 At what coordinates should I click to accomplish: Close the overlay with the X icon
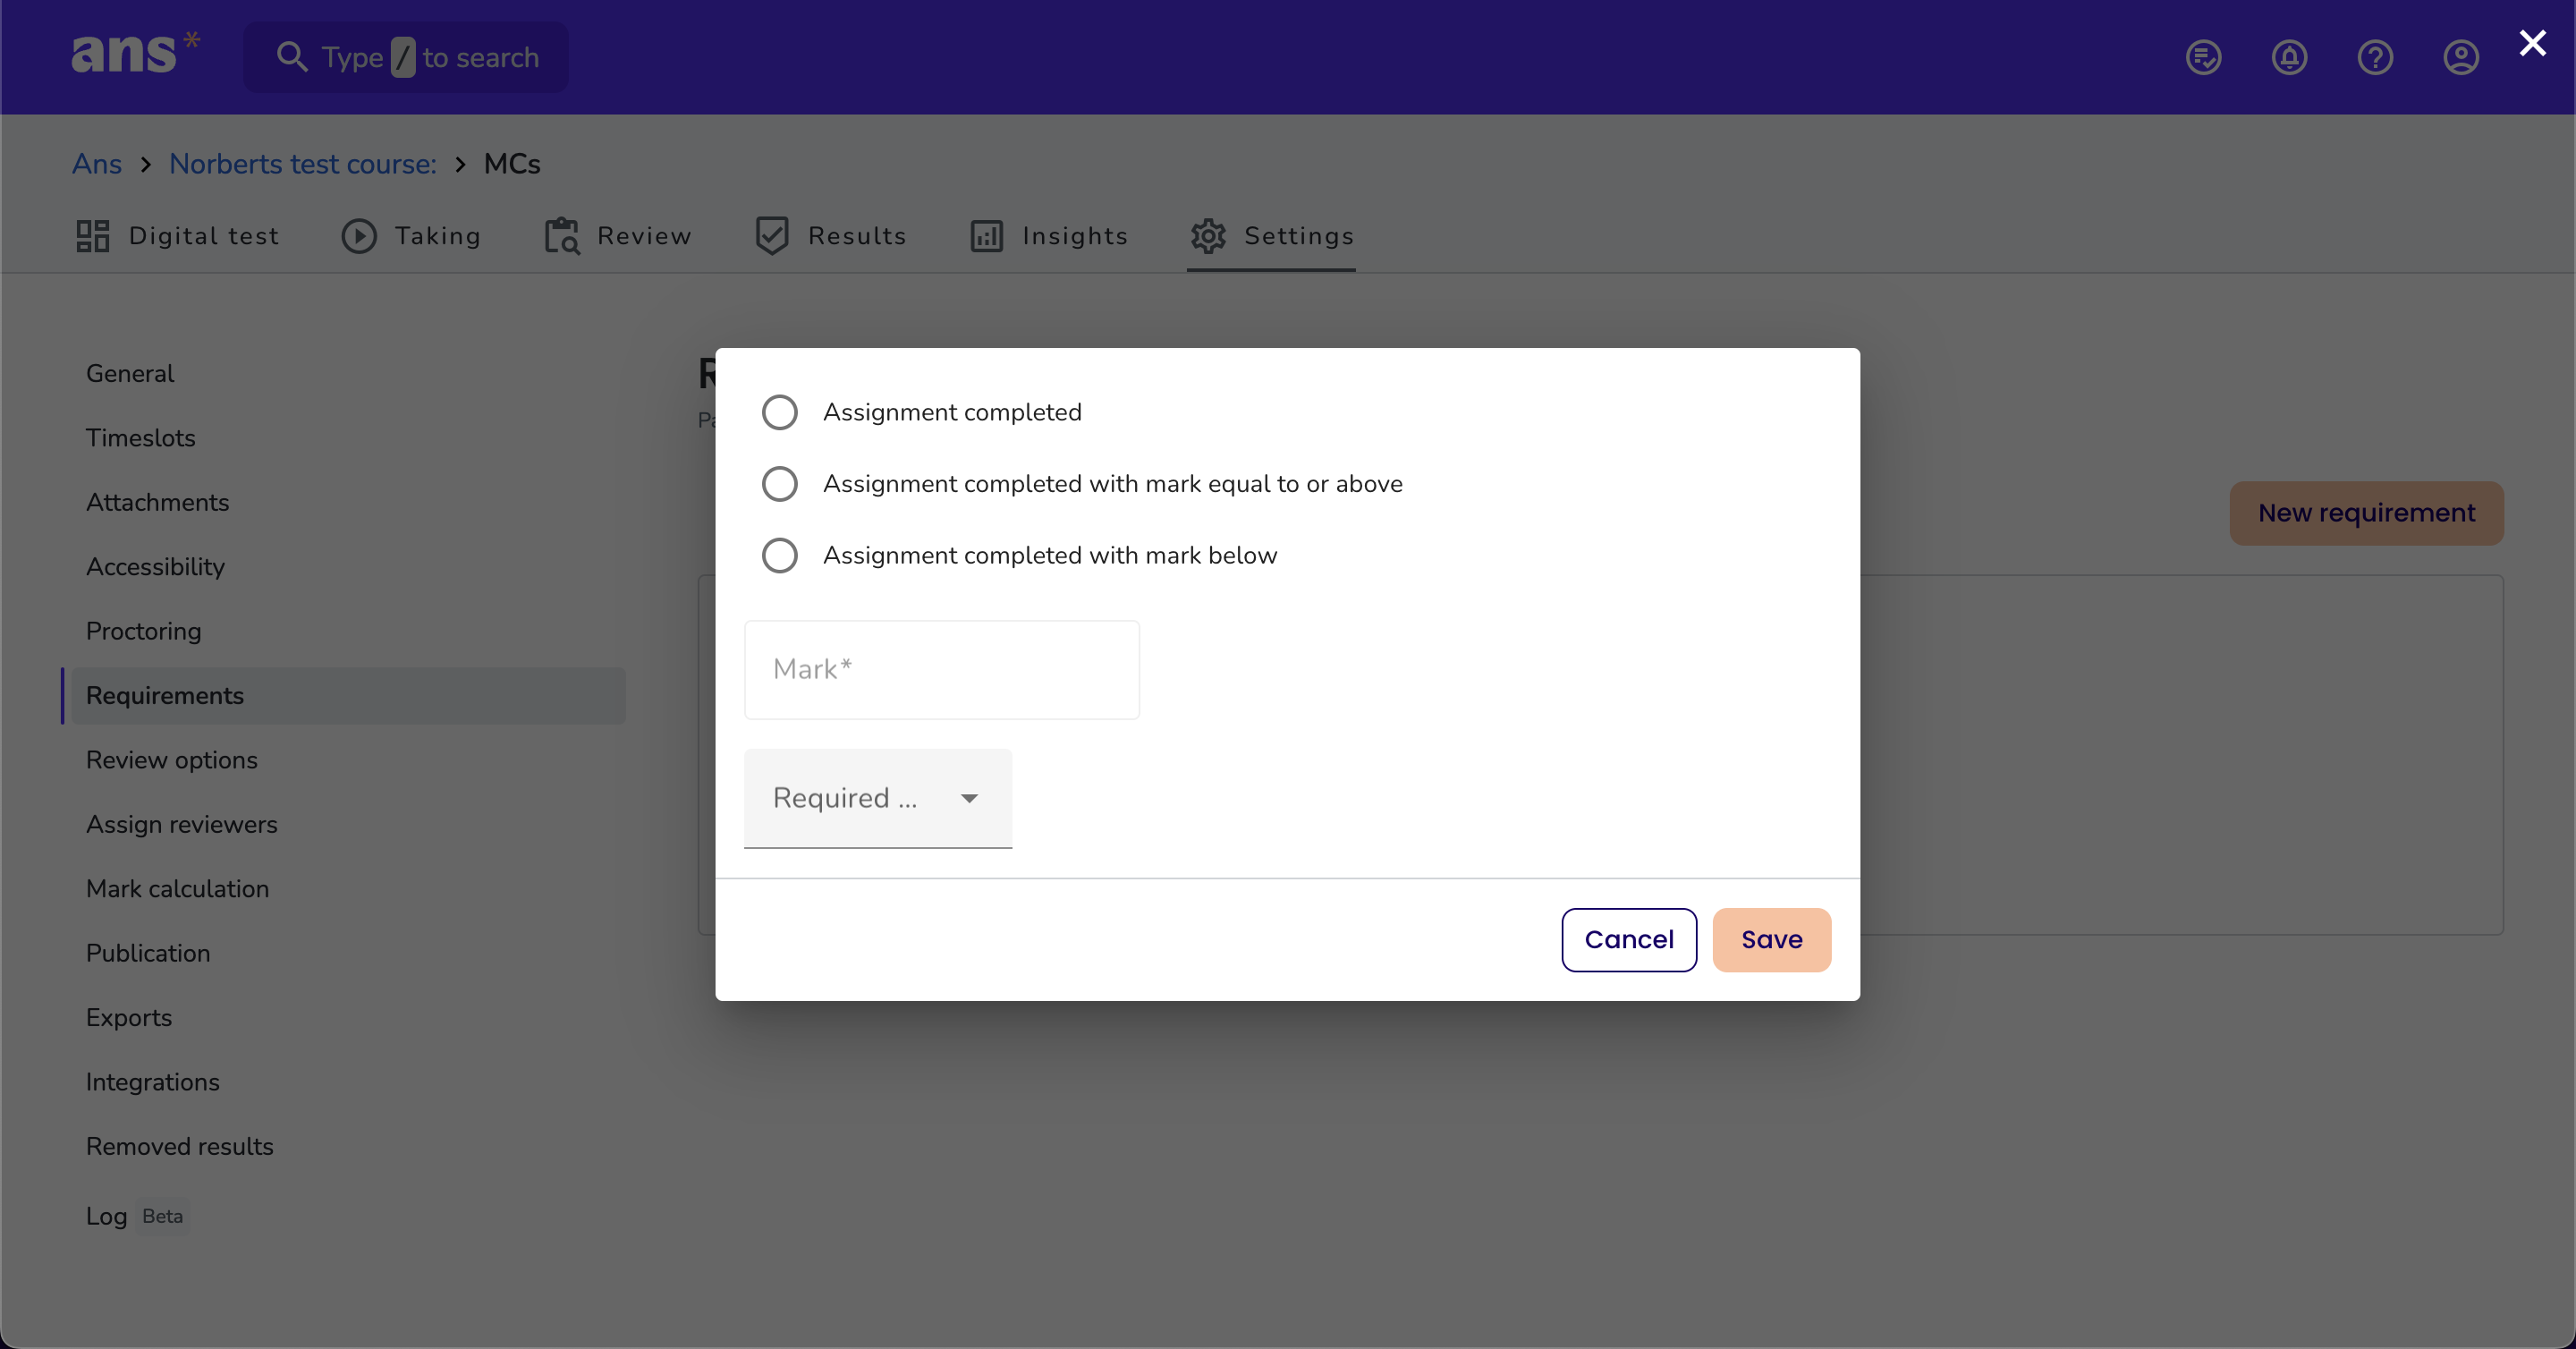click(2532, 43)
